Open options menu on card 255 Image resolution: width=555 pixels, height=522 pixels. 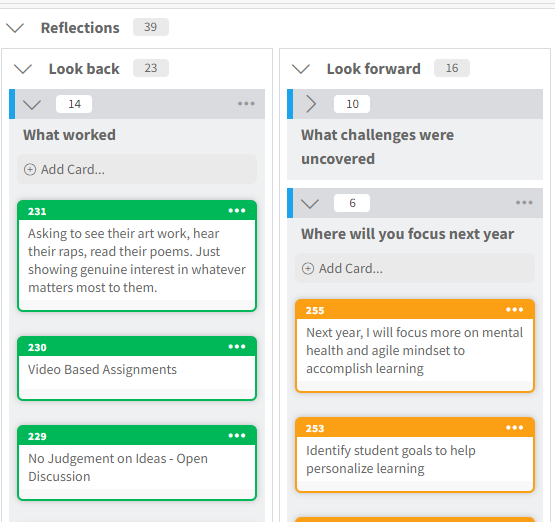coord(514,310)
